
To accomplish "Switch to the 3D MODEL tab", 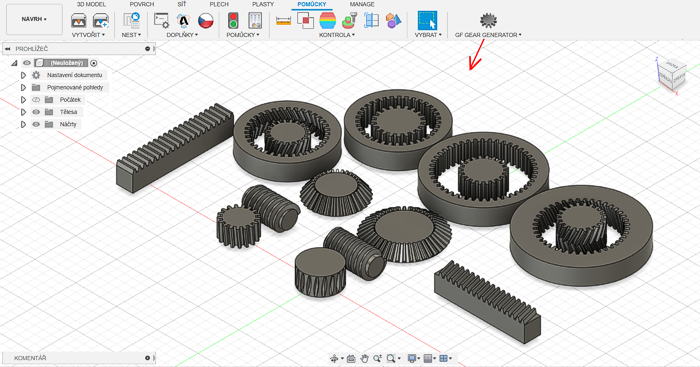I will 91,4.
